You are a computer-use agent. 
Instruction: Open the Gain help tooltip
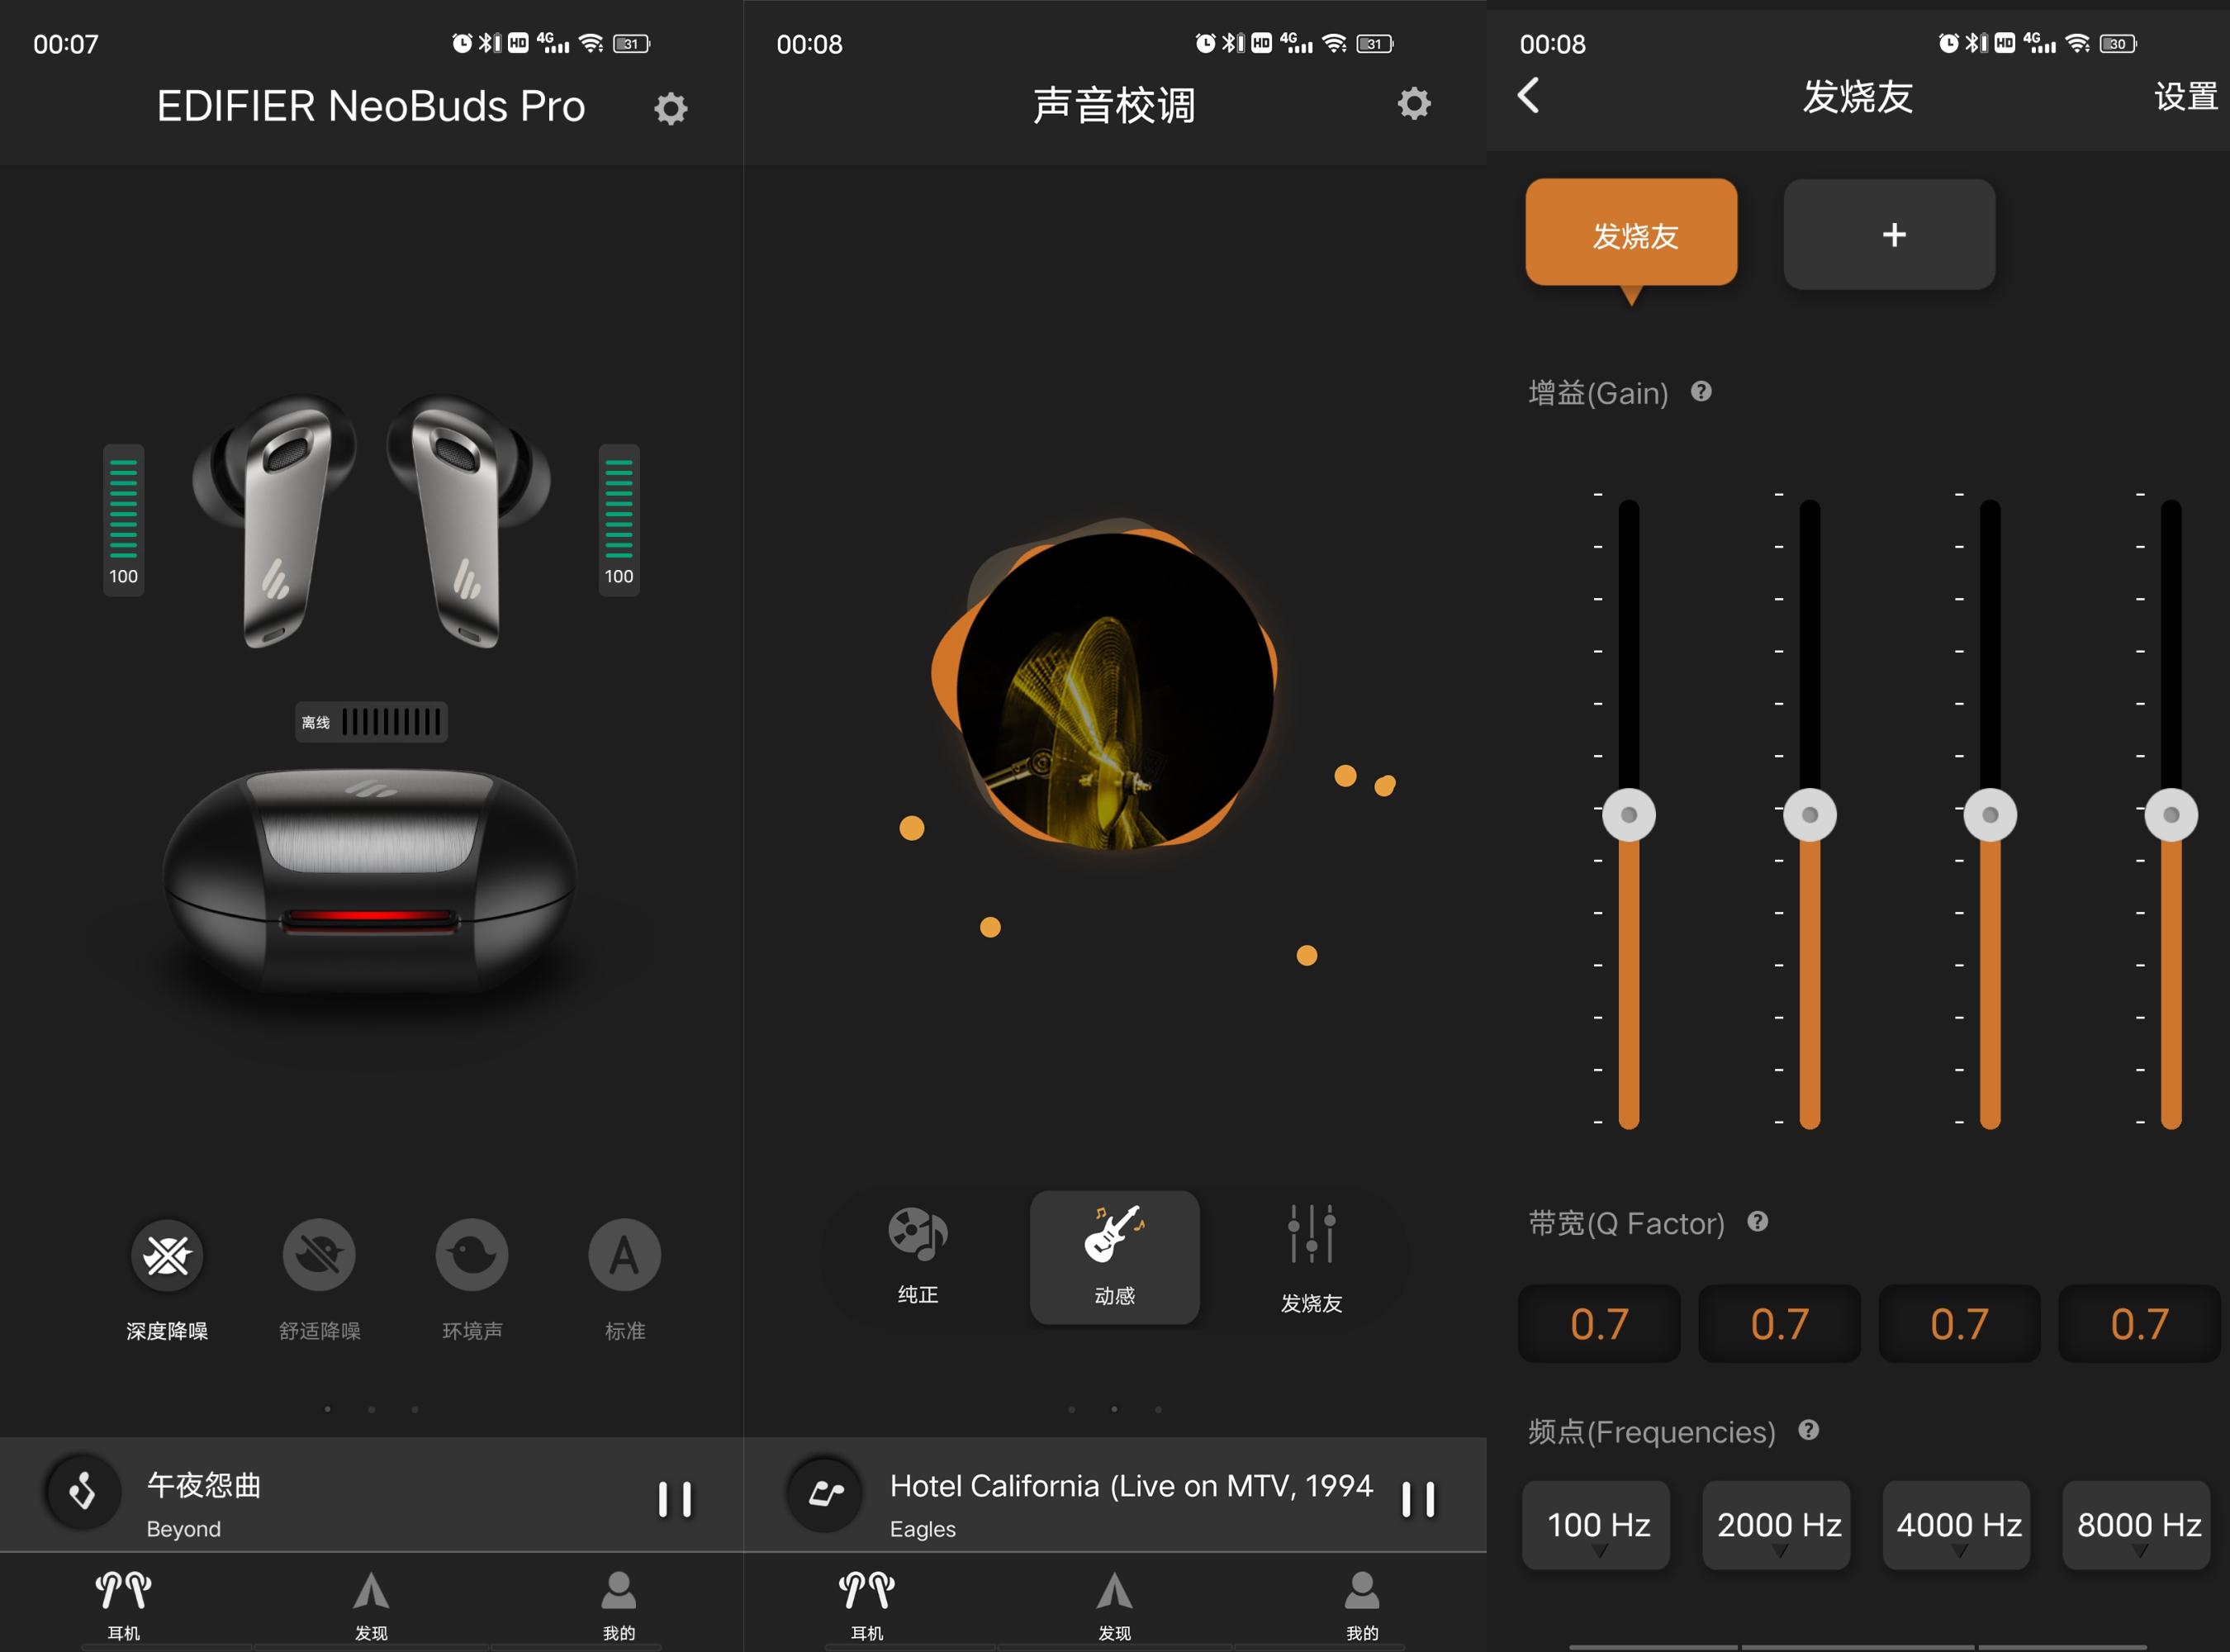(1703, 393)
